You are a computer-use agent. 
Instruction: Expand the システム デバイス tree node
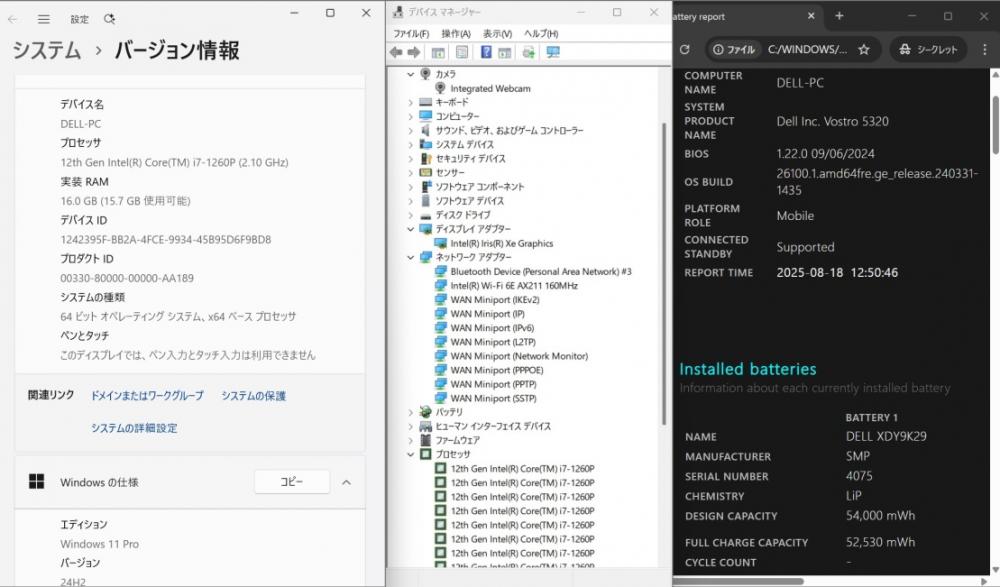pyautogui.click(x=411, y=144)
